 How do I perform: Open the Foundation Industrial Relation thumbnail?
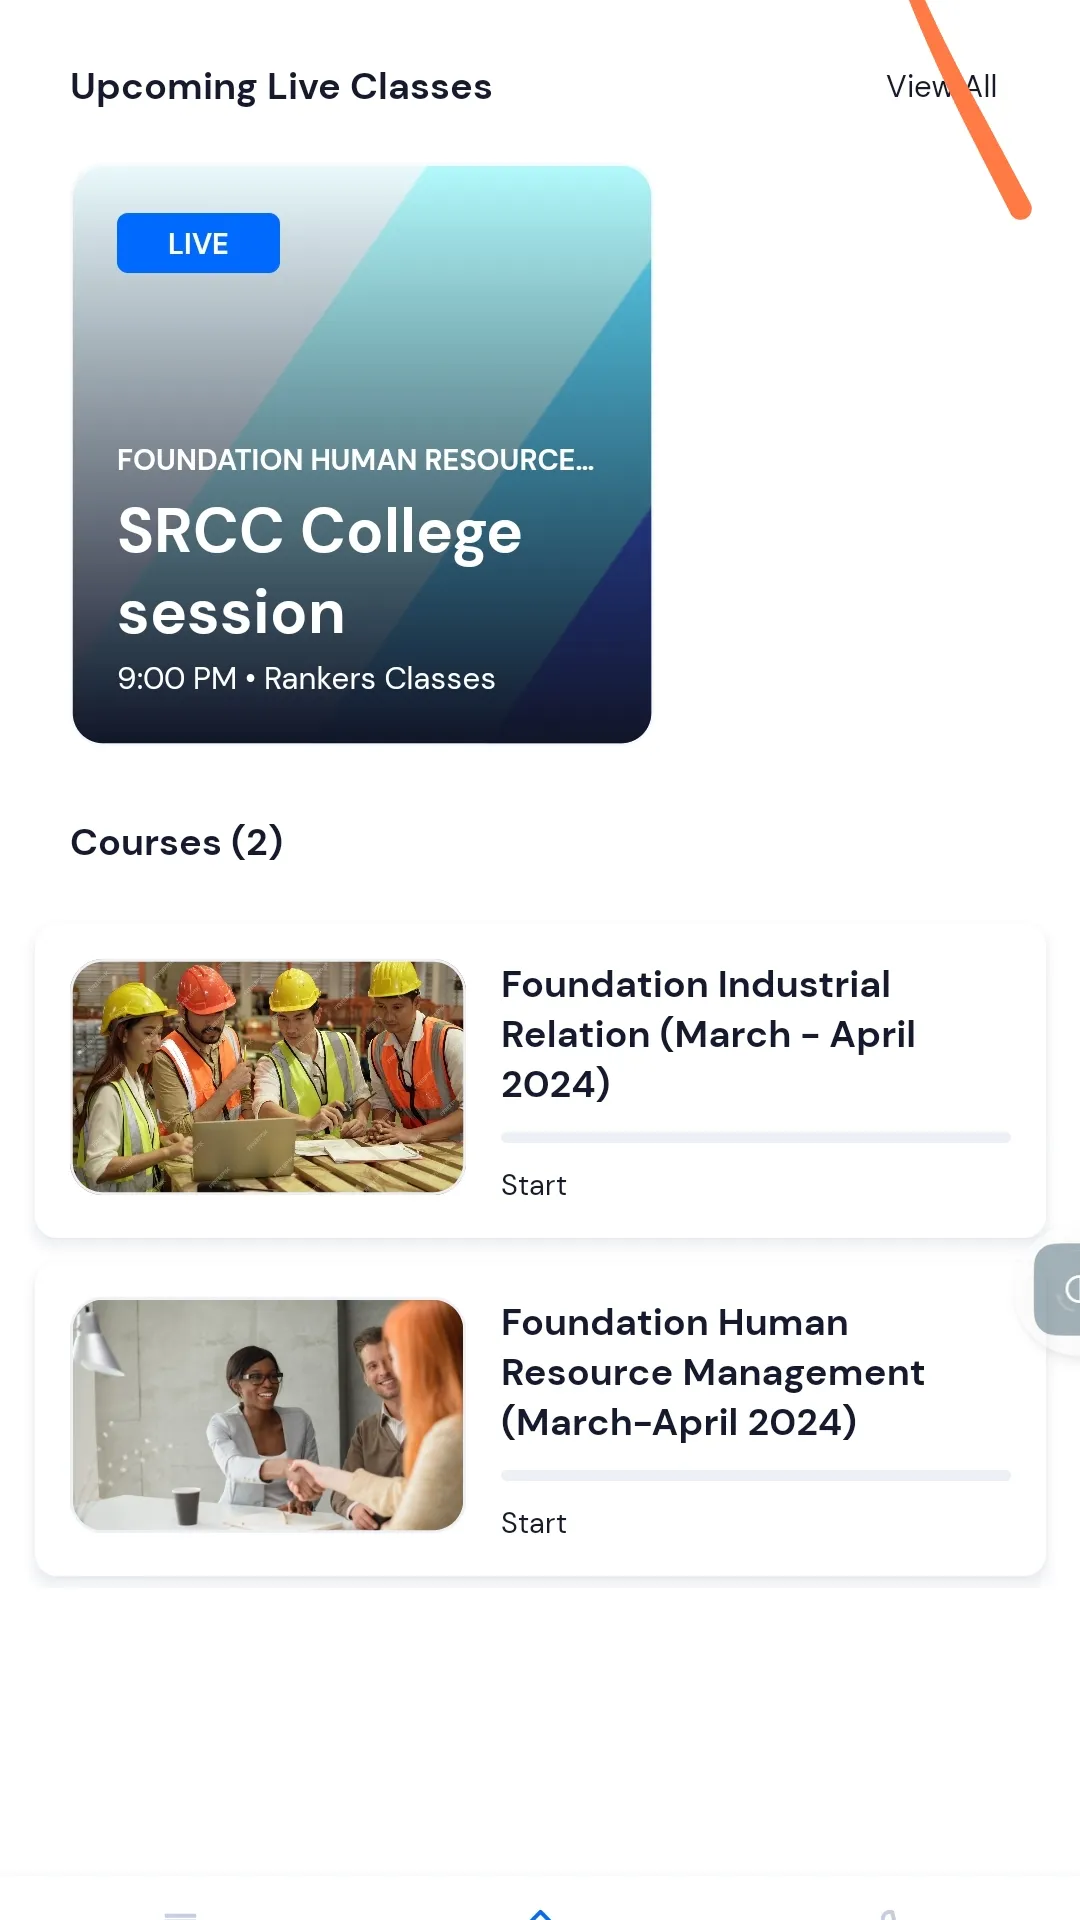[268, 1077]
